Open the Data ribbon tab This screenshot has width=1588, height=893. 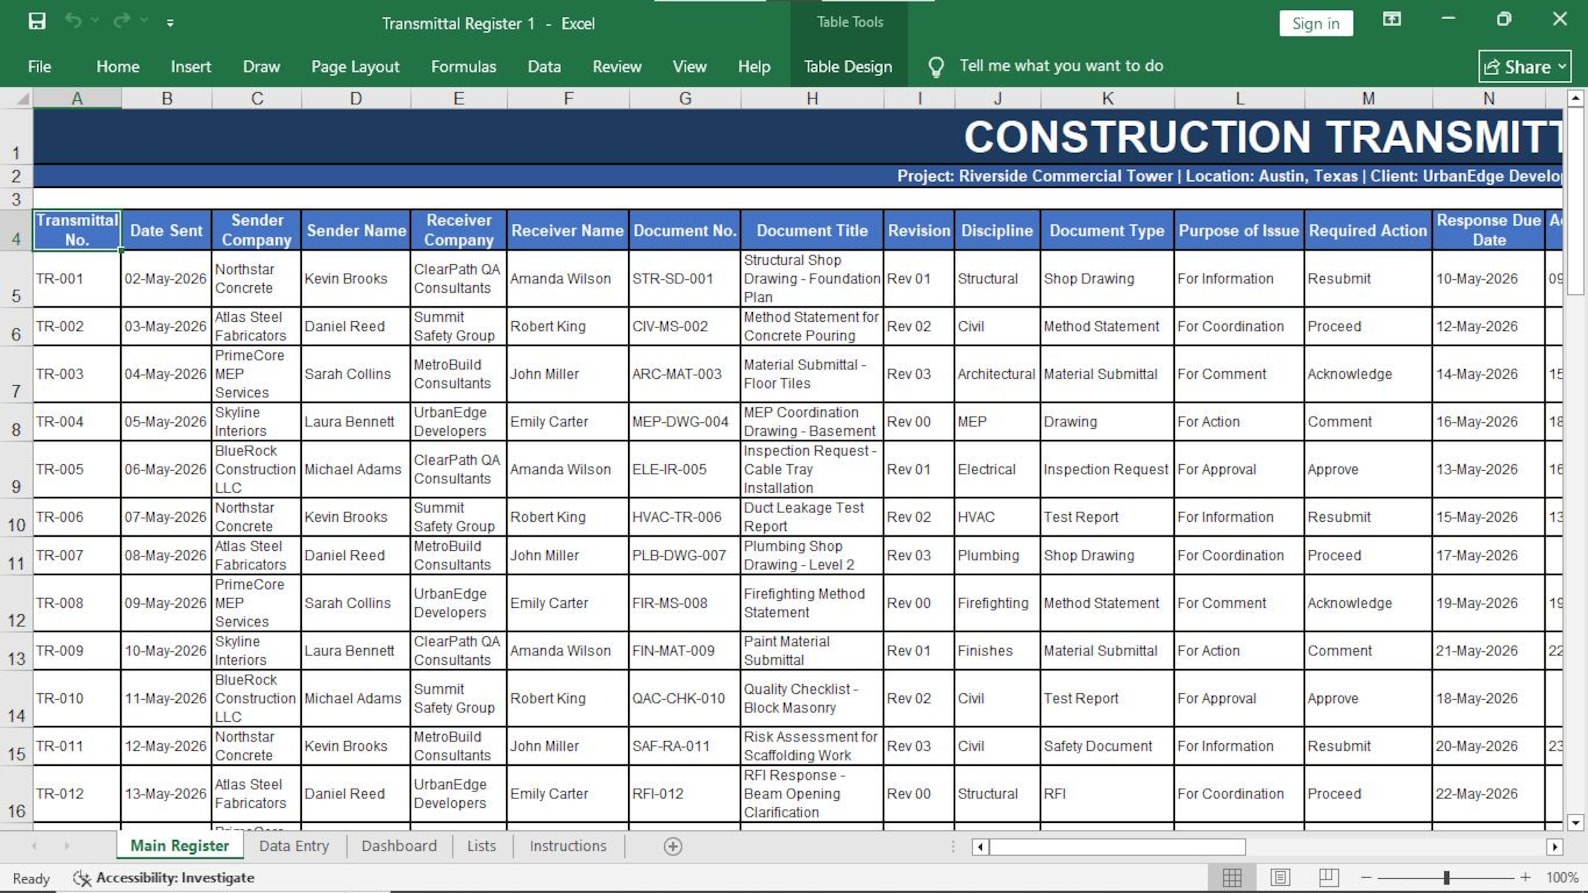(544, 66)
